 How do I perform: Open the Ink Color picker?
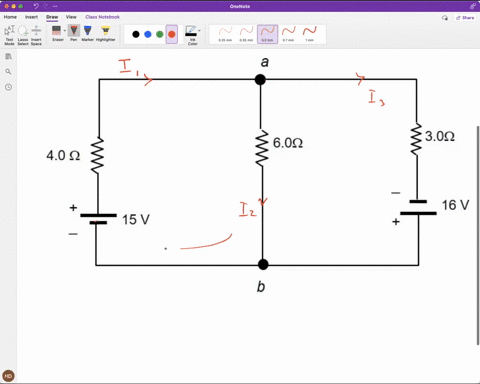pos(191,35)
